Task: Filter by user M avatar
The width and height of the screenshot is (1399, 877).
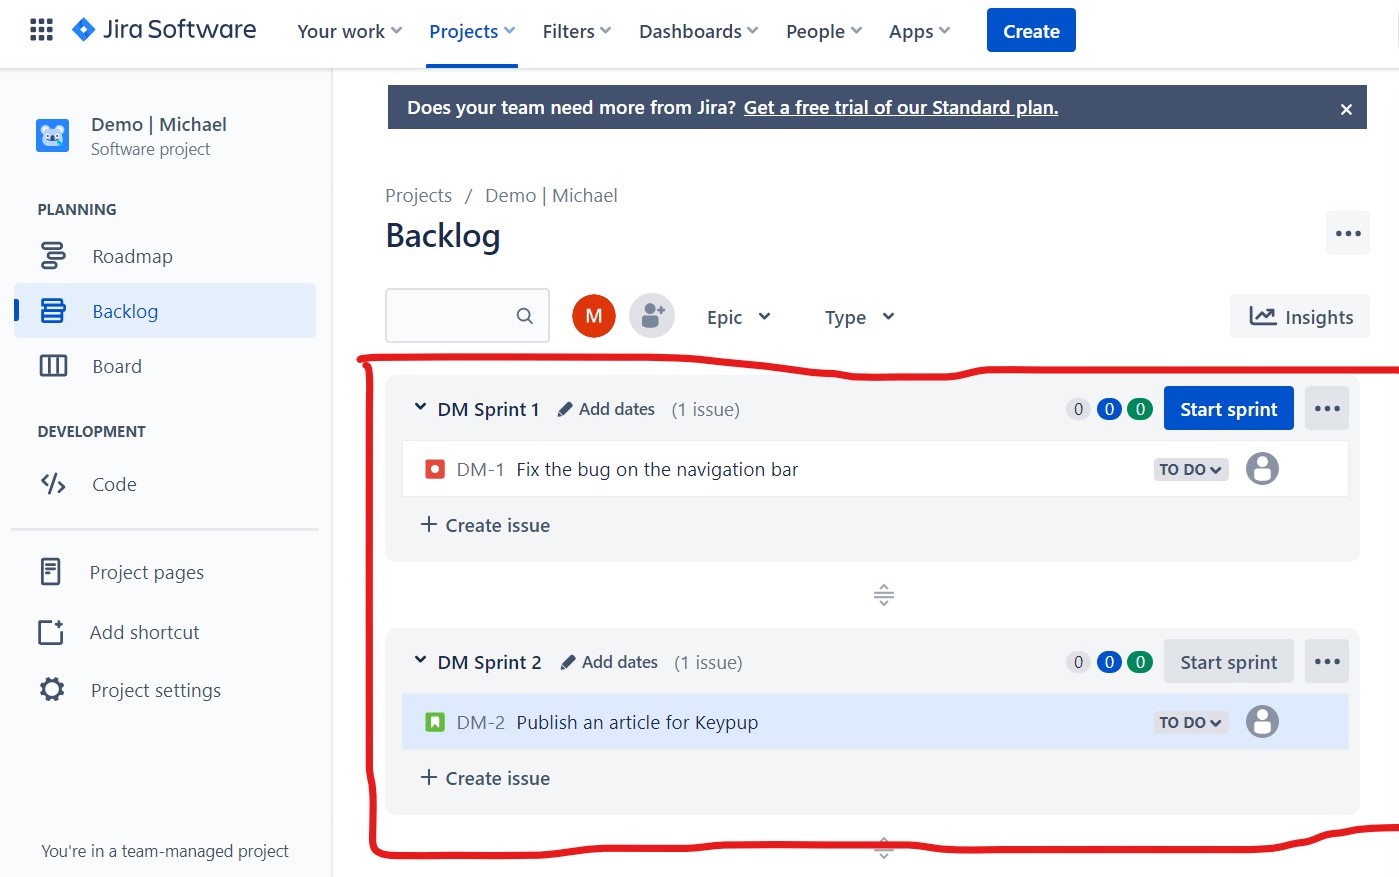Action: (594, 316)
